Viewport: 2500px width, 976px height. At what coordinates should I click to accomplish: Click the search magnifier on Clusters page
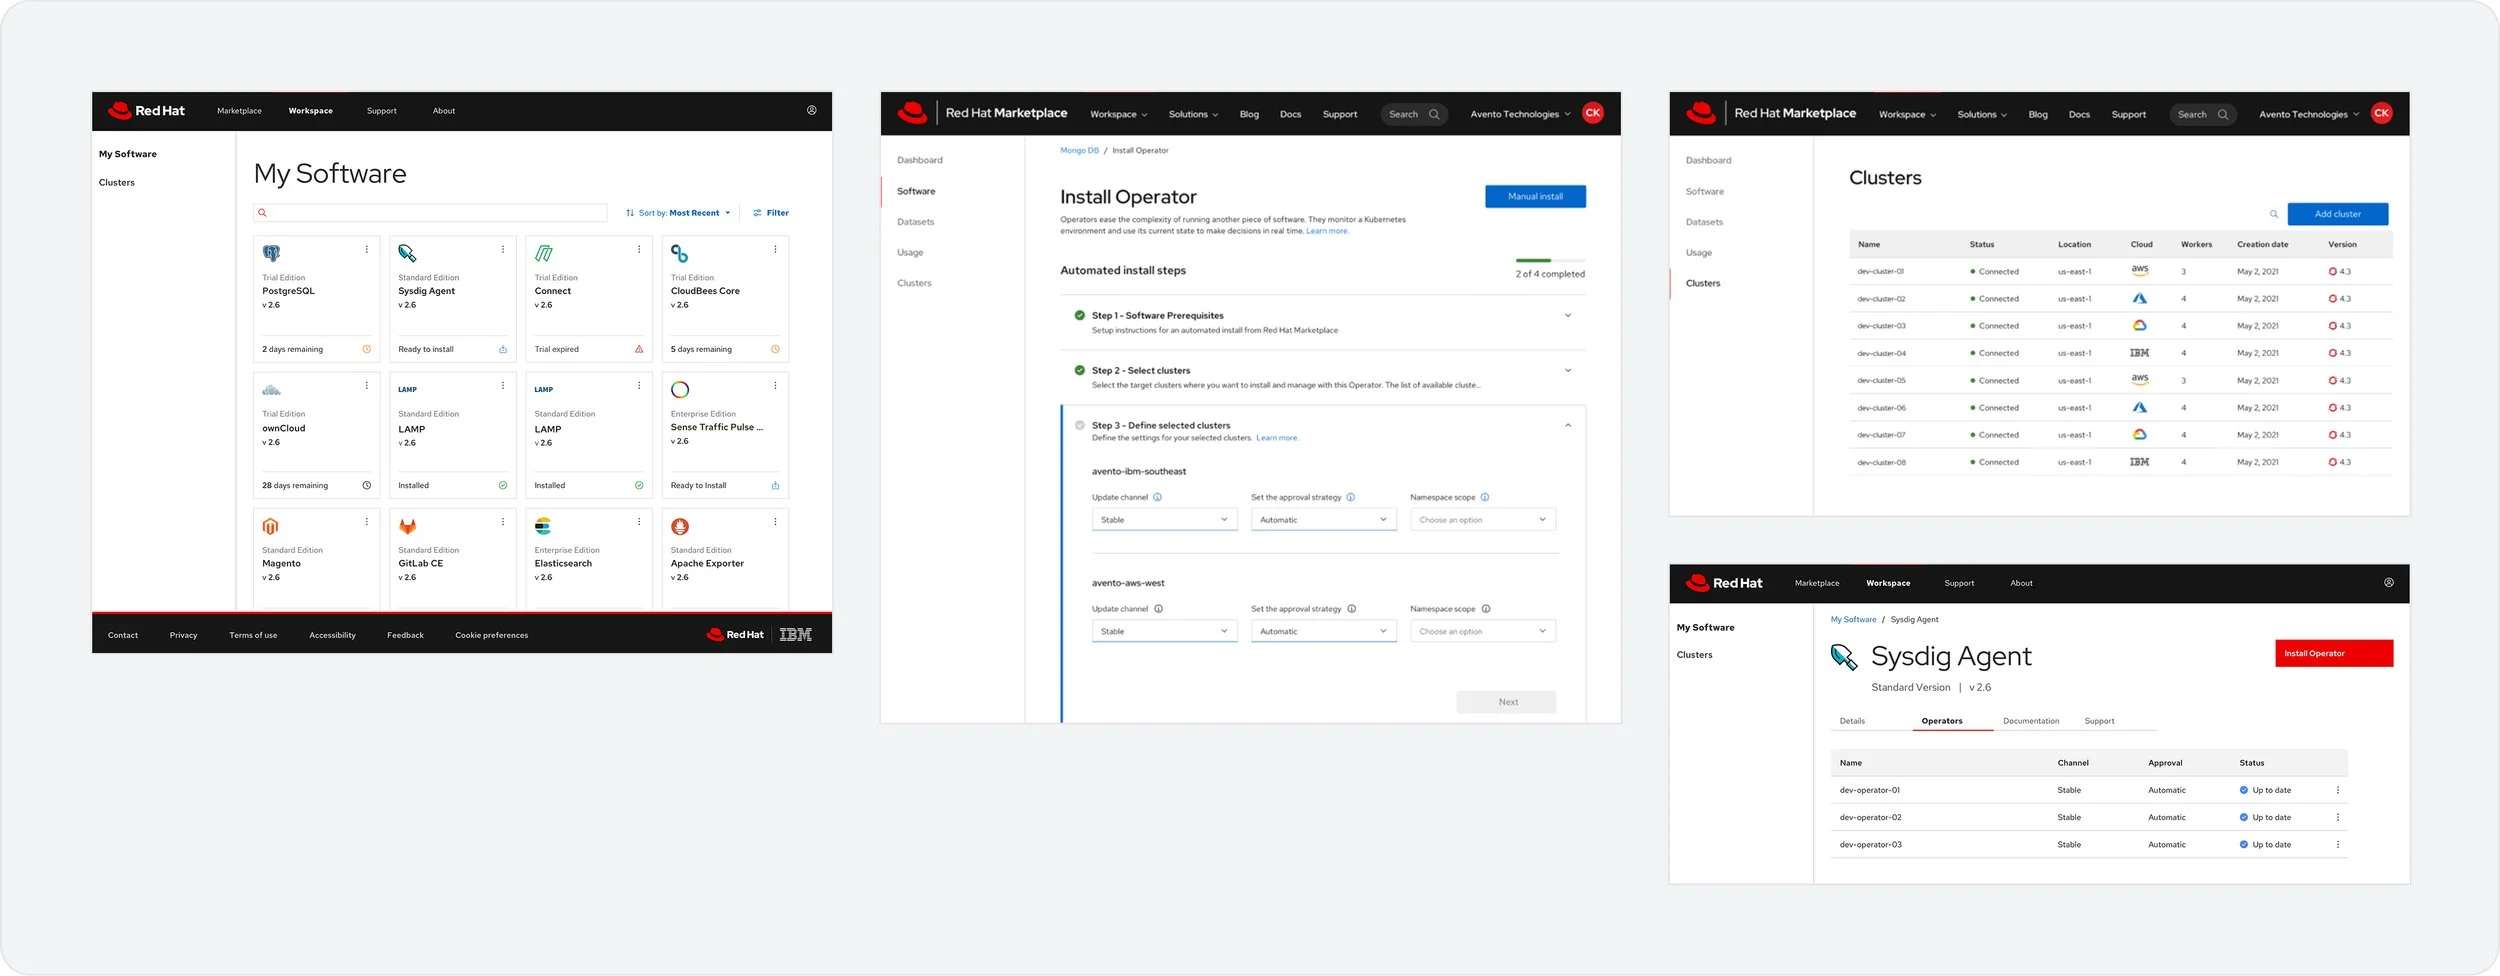pyautogui.click(x=2274, y=214)
